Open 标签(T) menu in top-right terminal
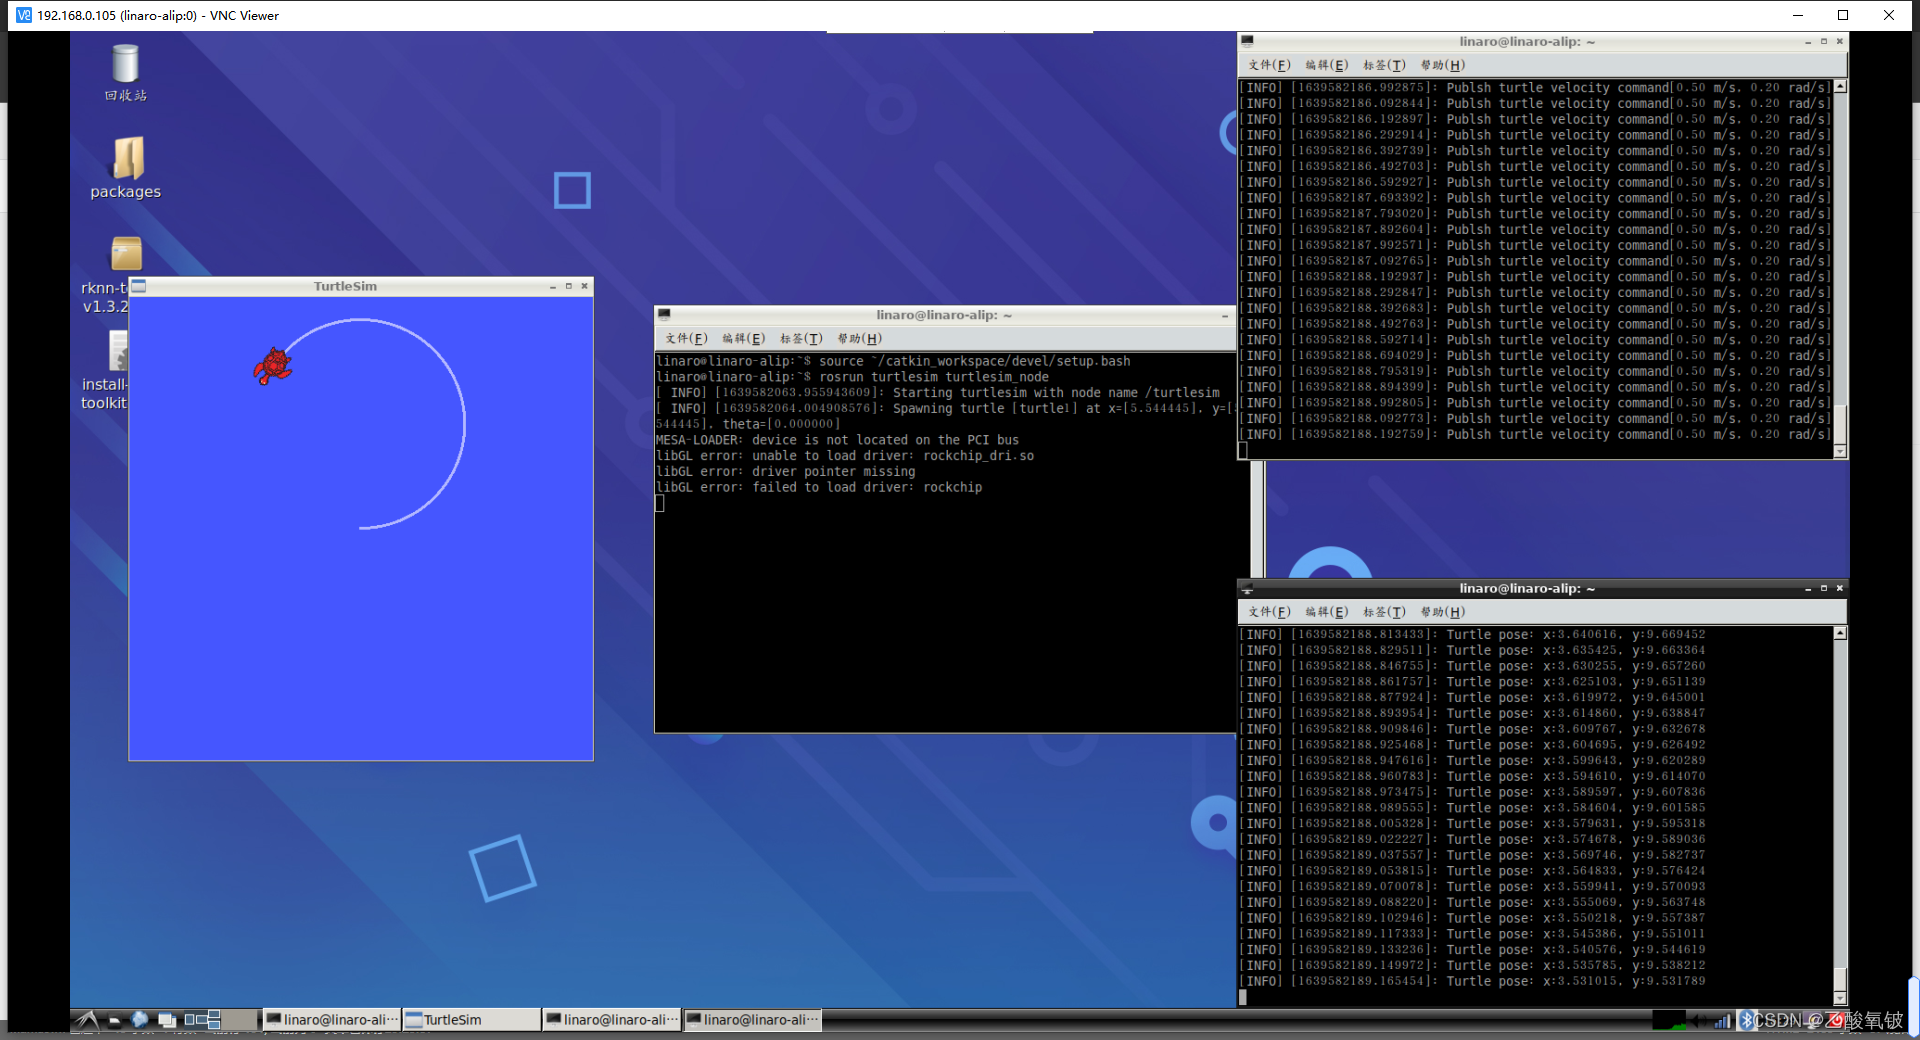 [1384, 65]
